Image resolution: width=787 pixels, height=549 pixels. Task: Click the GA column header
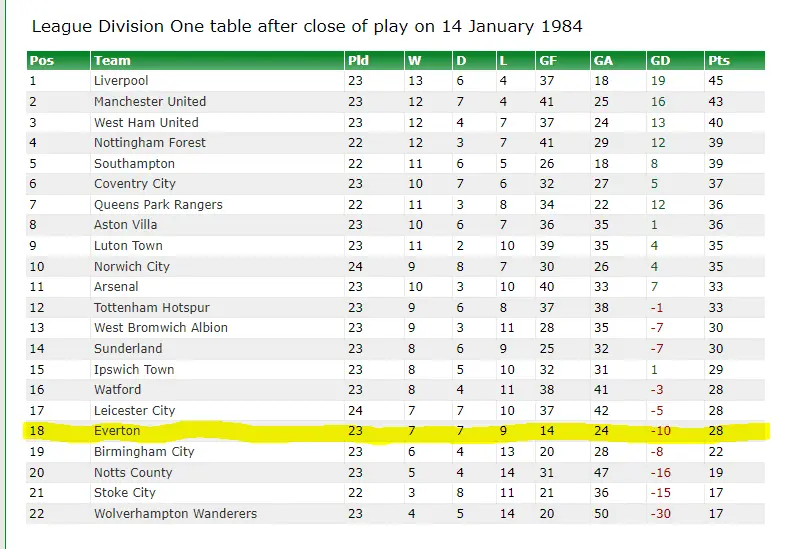coord(603,61)
